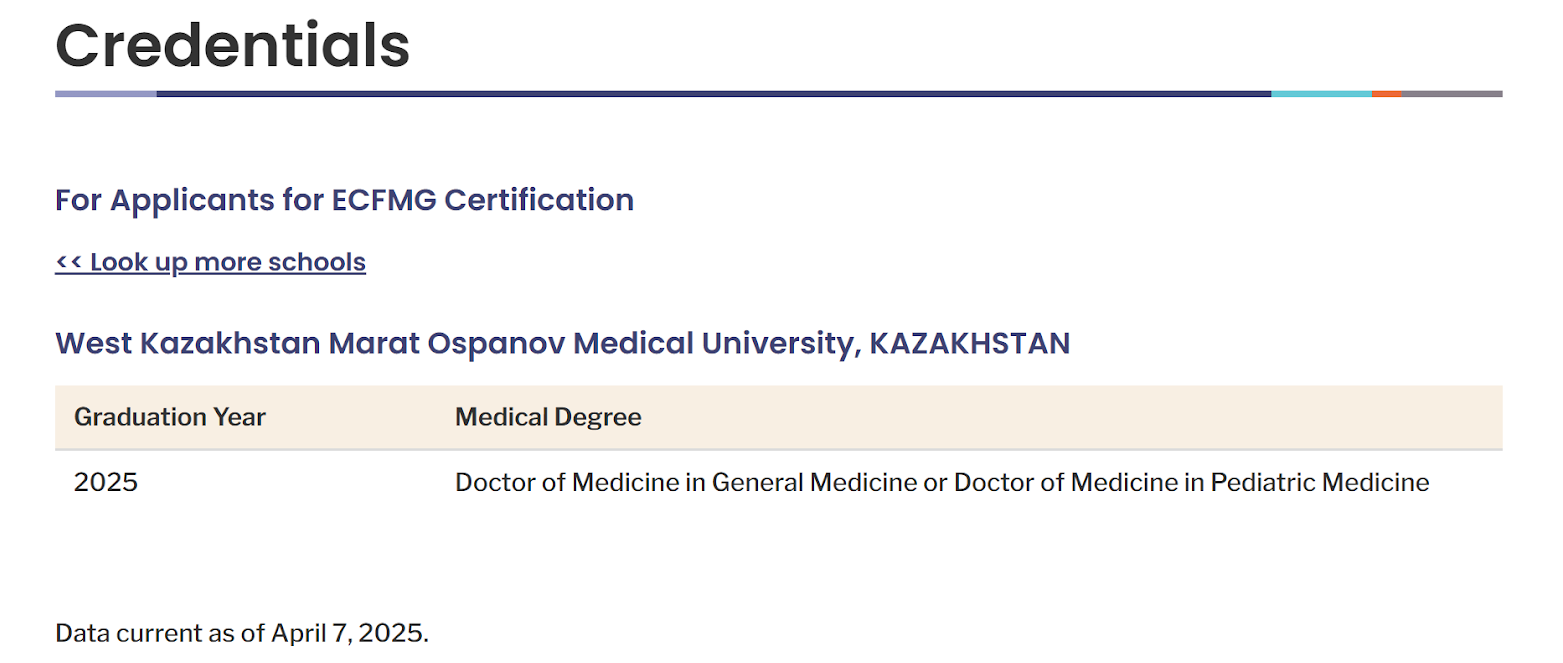Click the teal segment of the divider bar
The image size is (1563, 663).
(1321, 94)
